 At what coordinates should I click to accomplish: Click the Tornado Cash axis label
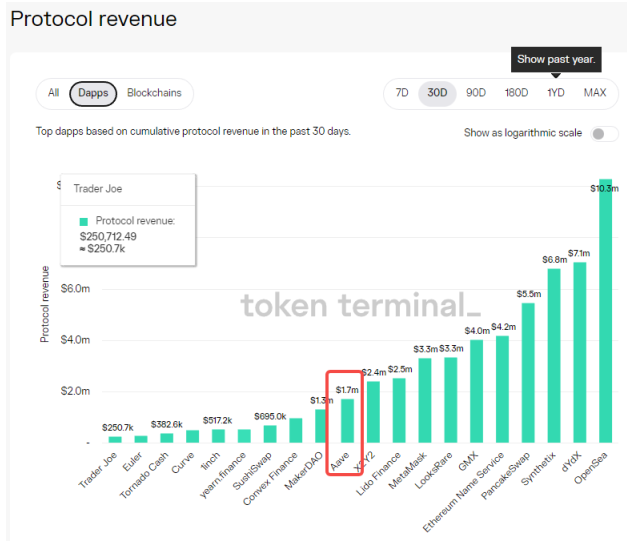tap(144, 475)
